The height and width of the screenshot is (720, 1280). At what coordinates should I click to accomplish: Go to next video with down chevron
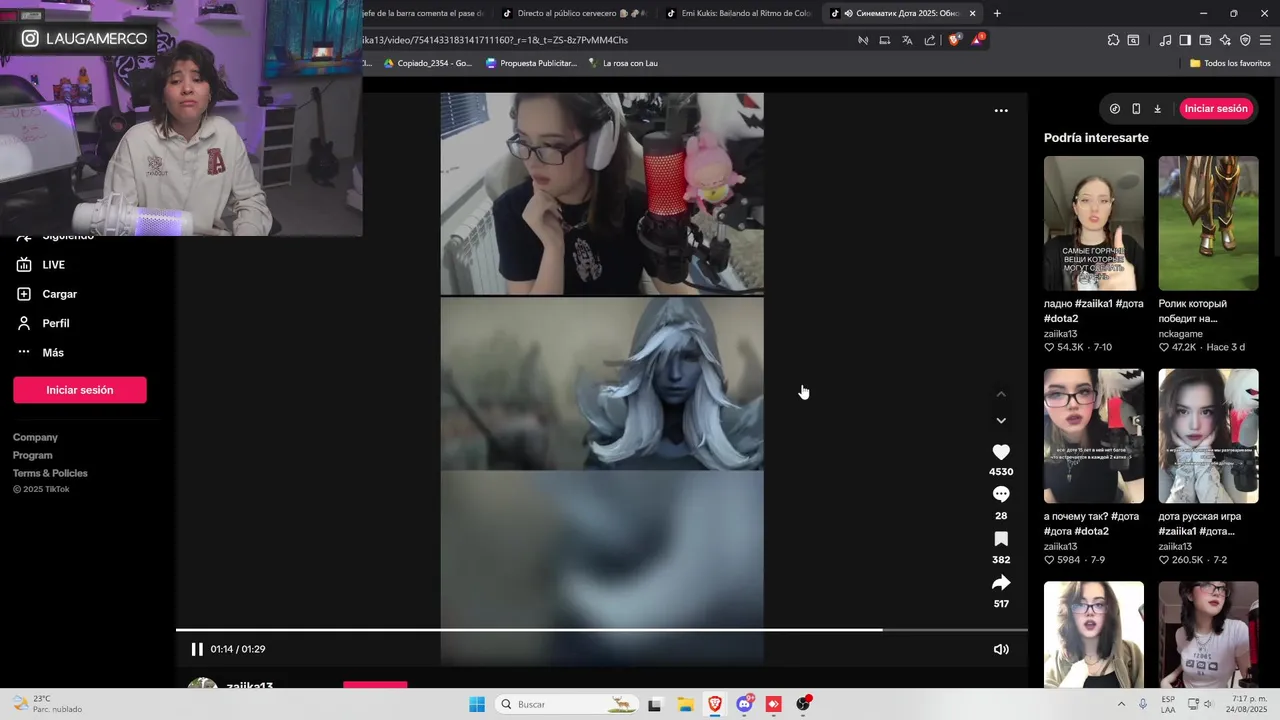click(1001, 420)
